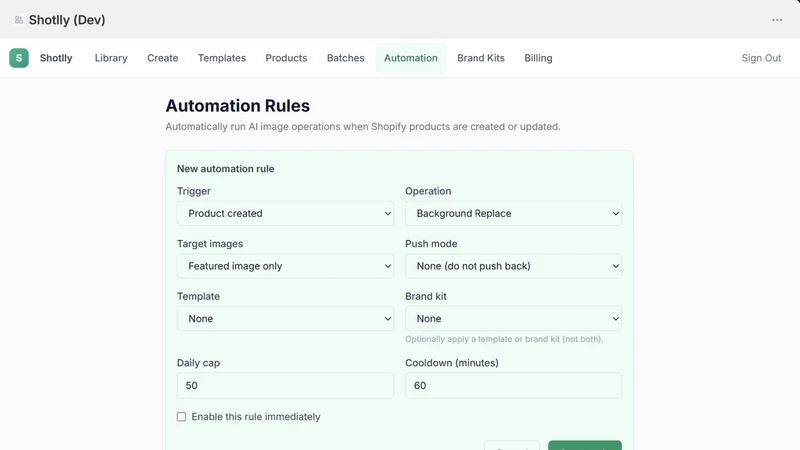Go to the Billing tab
This screenshot has height=450, width=800.
click(x=538, y=58)
